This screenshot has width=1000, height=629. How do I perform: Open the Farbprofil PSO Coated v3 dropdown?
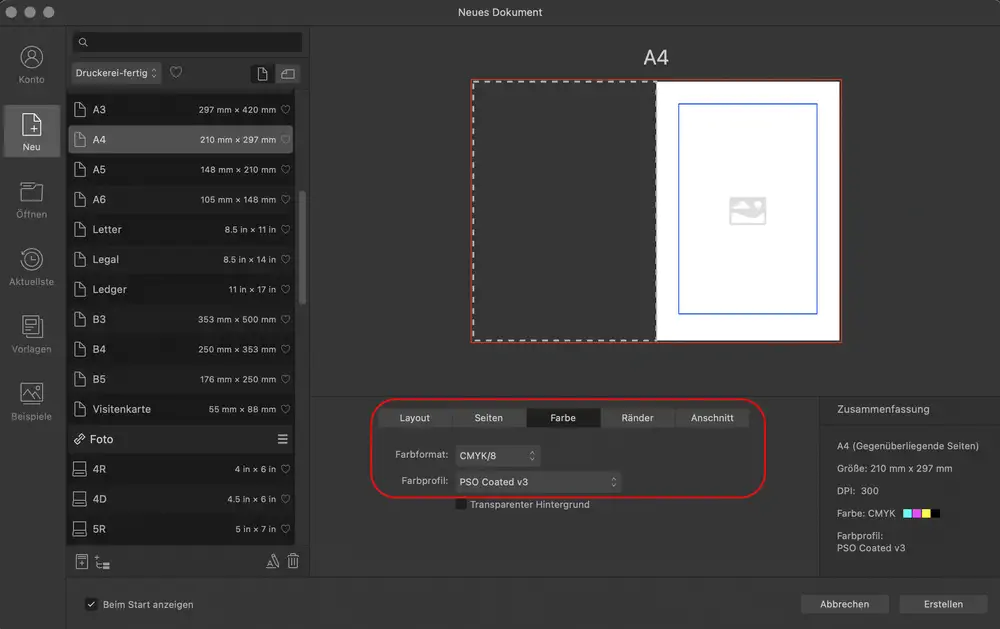tap(538, 482)
